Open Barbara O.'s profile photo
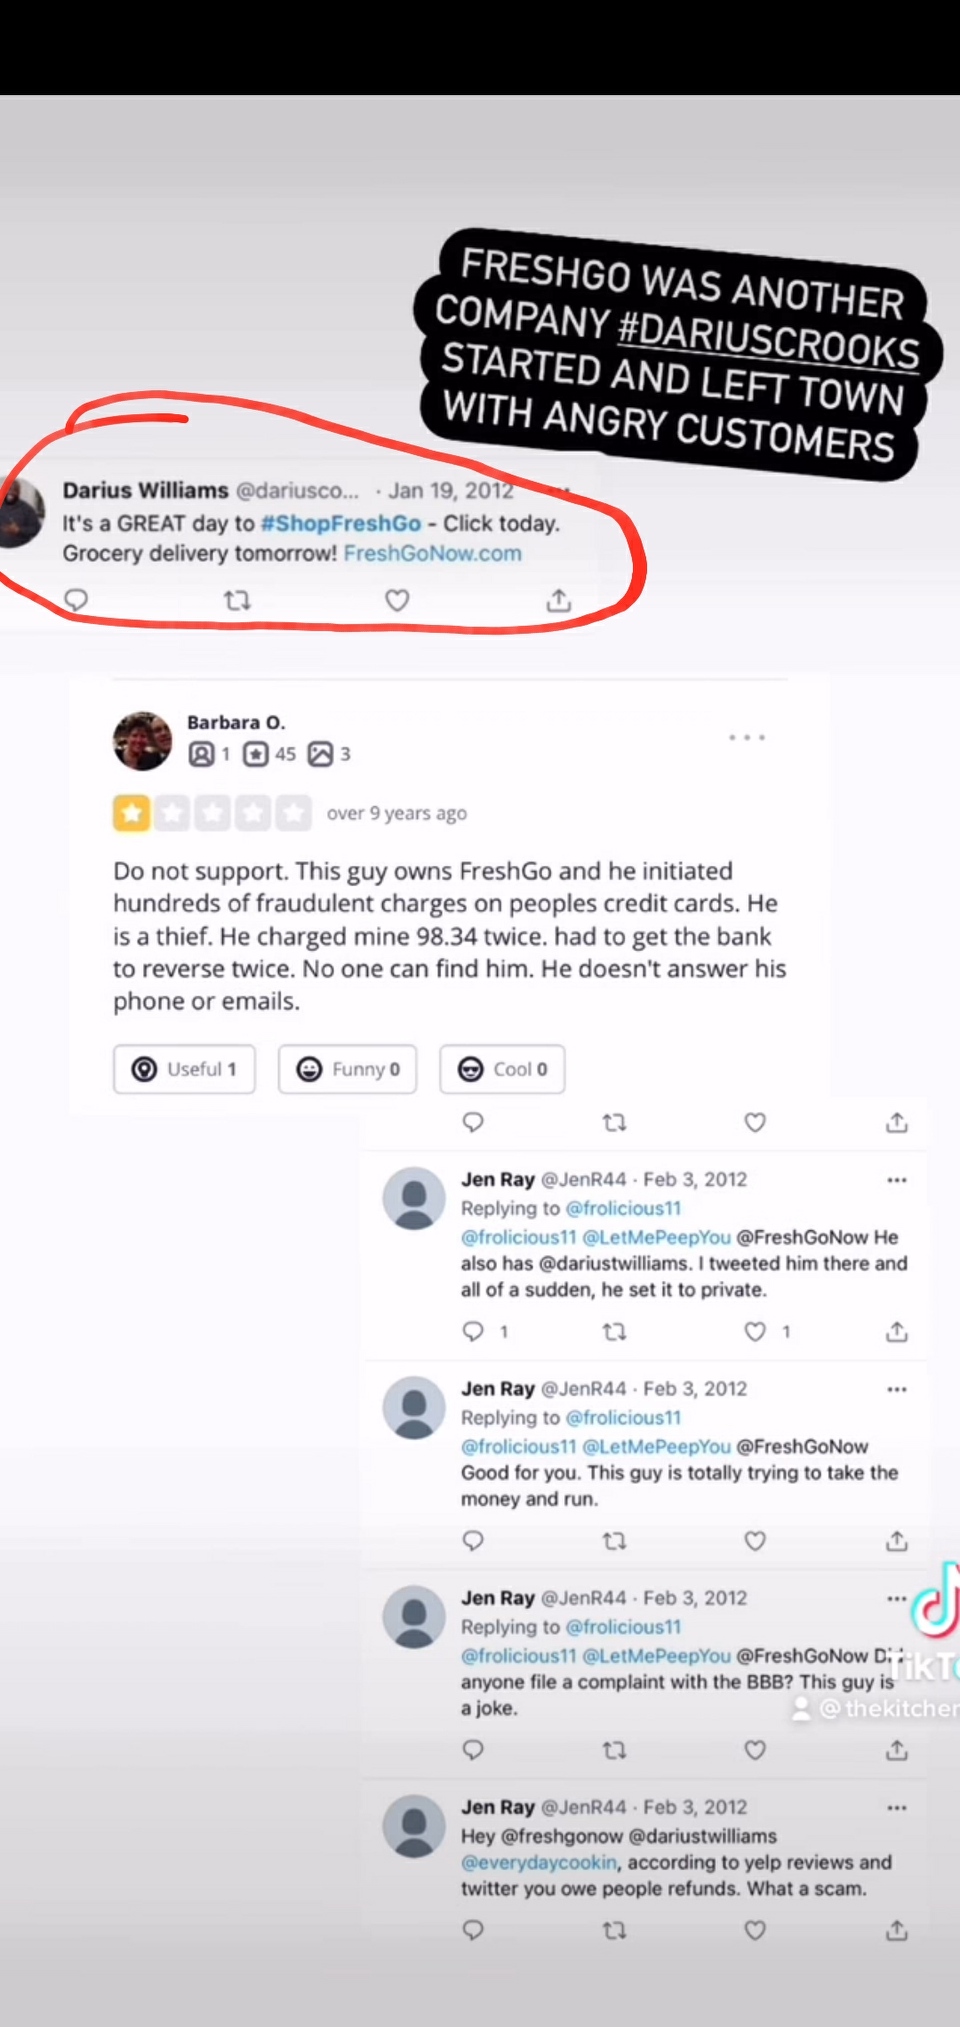 [142, 741]
